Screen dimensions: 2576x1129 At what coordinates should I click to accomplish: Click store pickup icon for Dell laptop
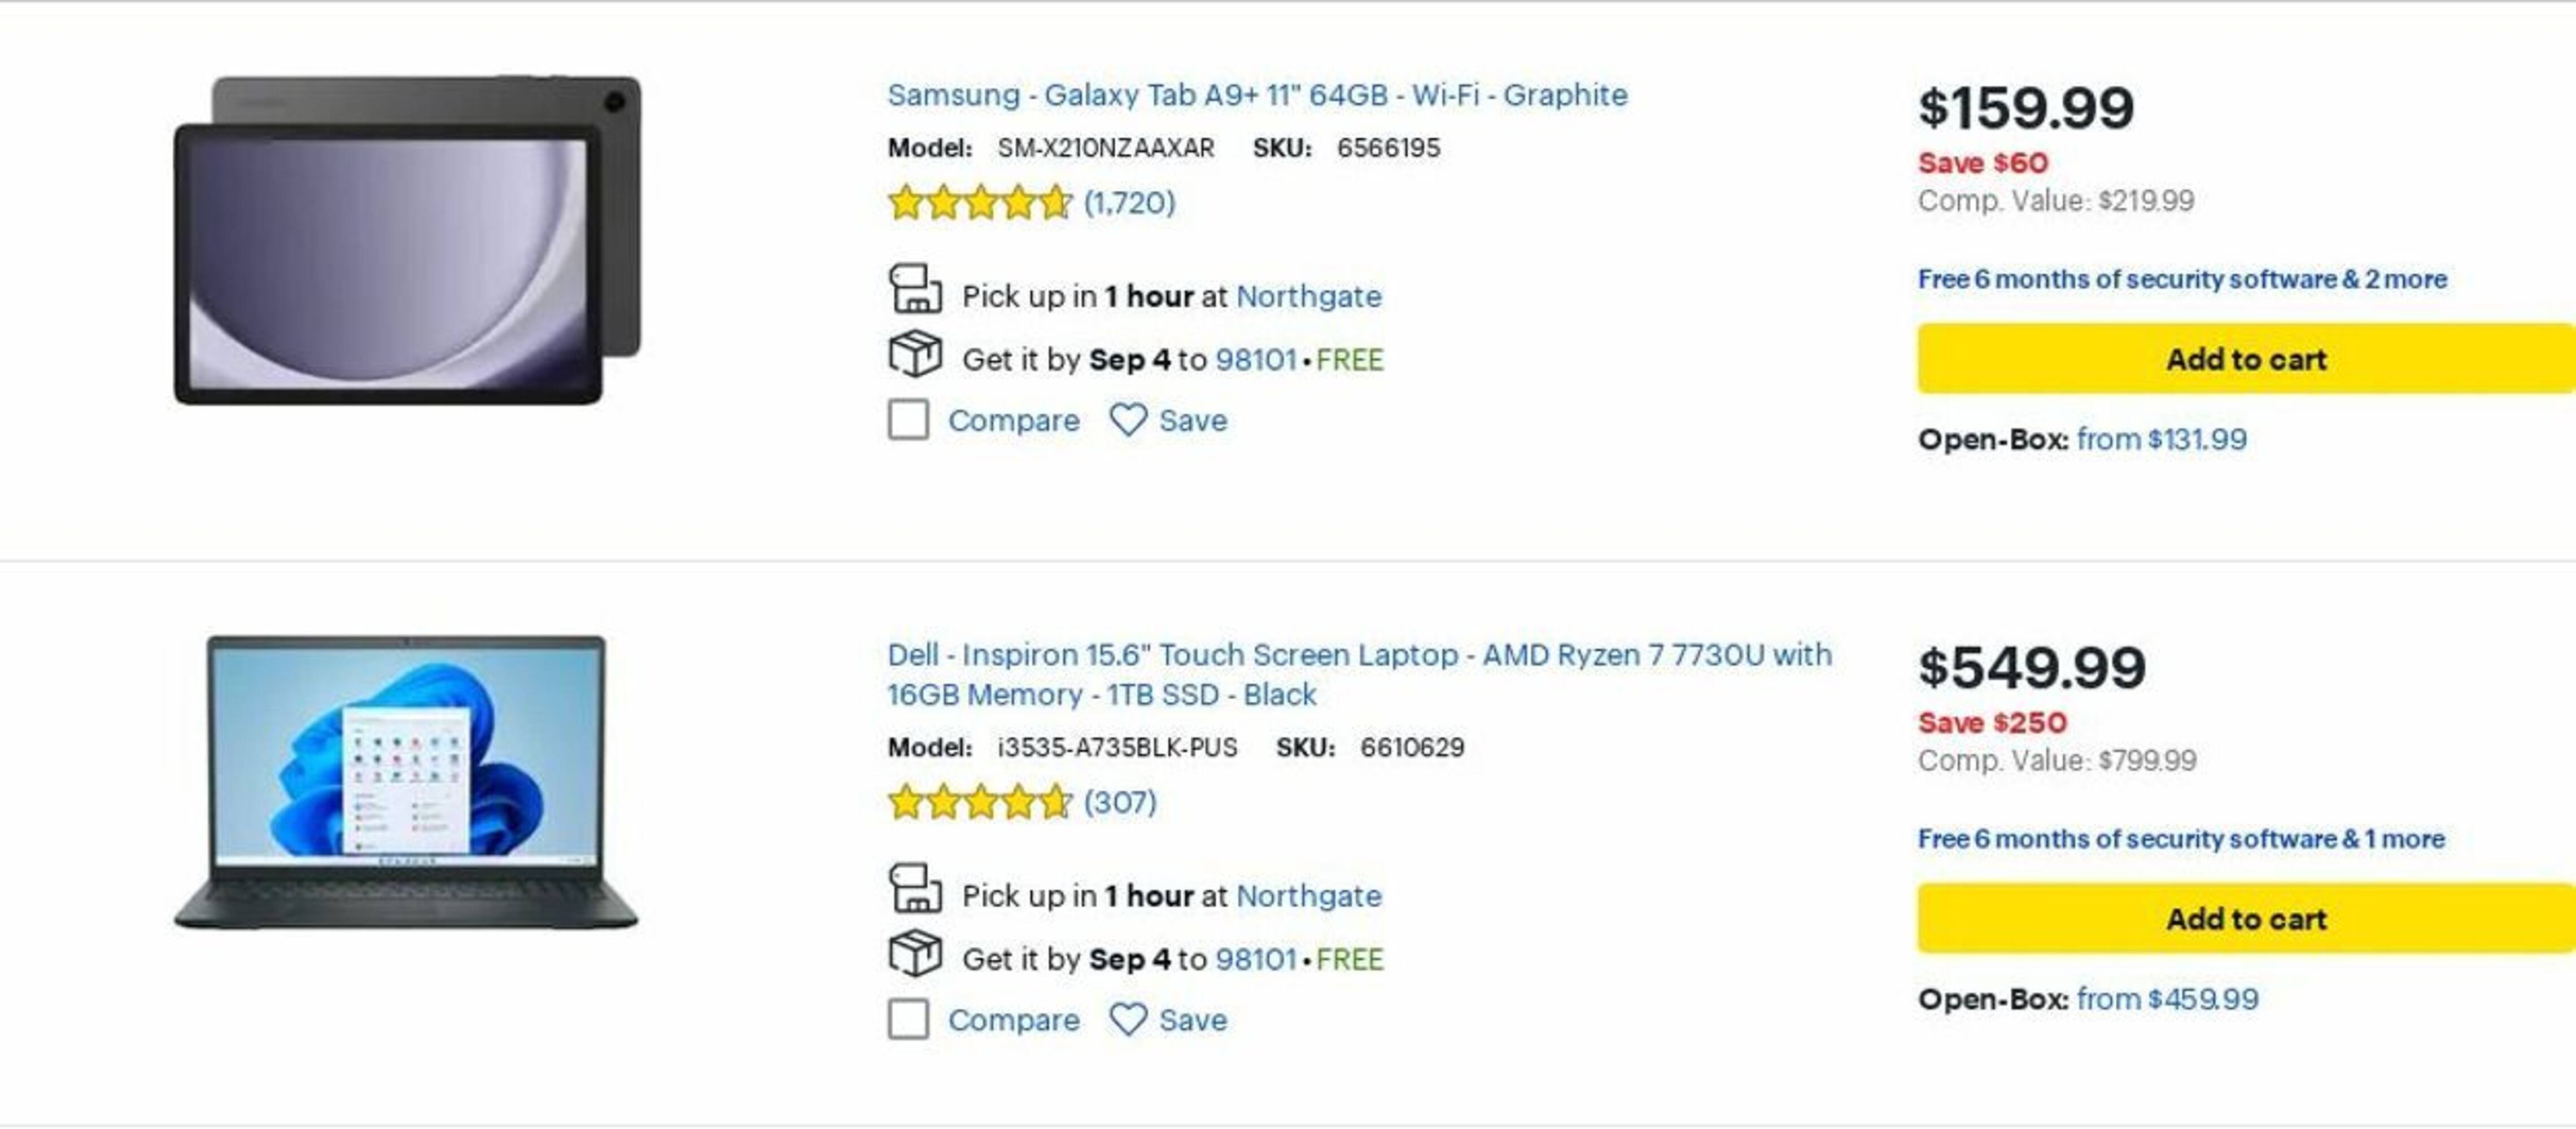(x=915, y=889)
